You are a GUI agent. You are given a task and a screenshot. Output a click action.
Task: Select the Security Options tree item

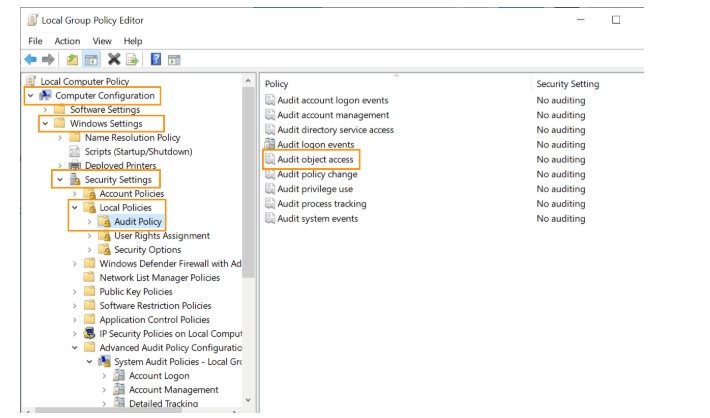coord(148,250)
